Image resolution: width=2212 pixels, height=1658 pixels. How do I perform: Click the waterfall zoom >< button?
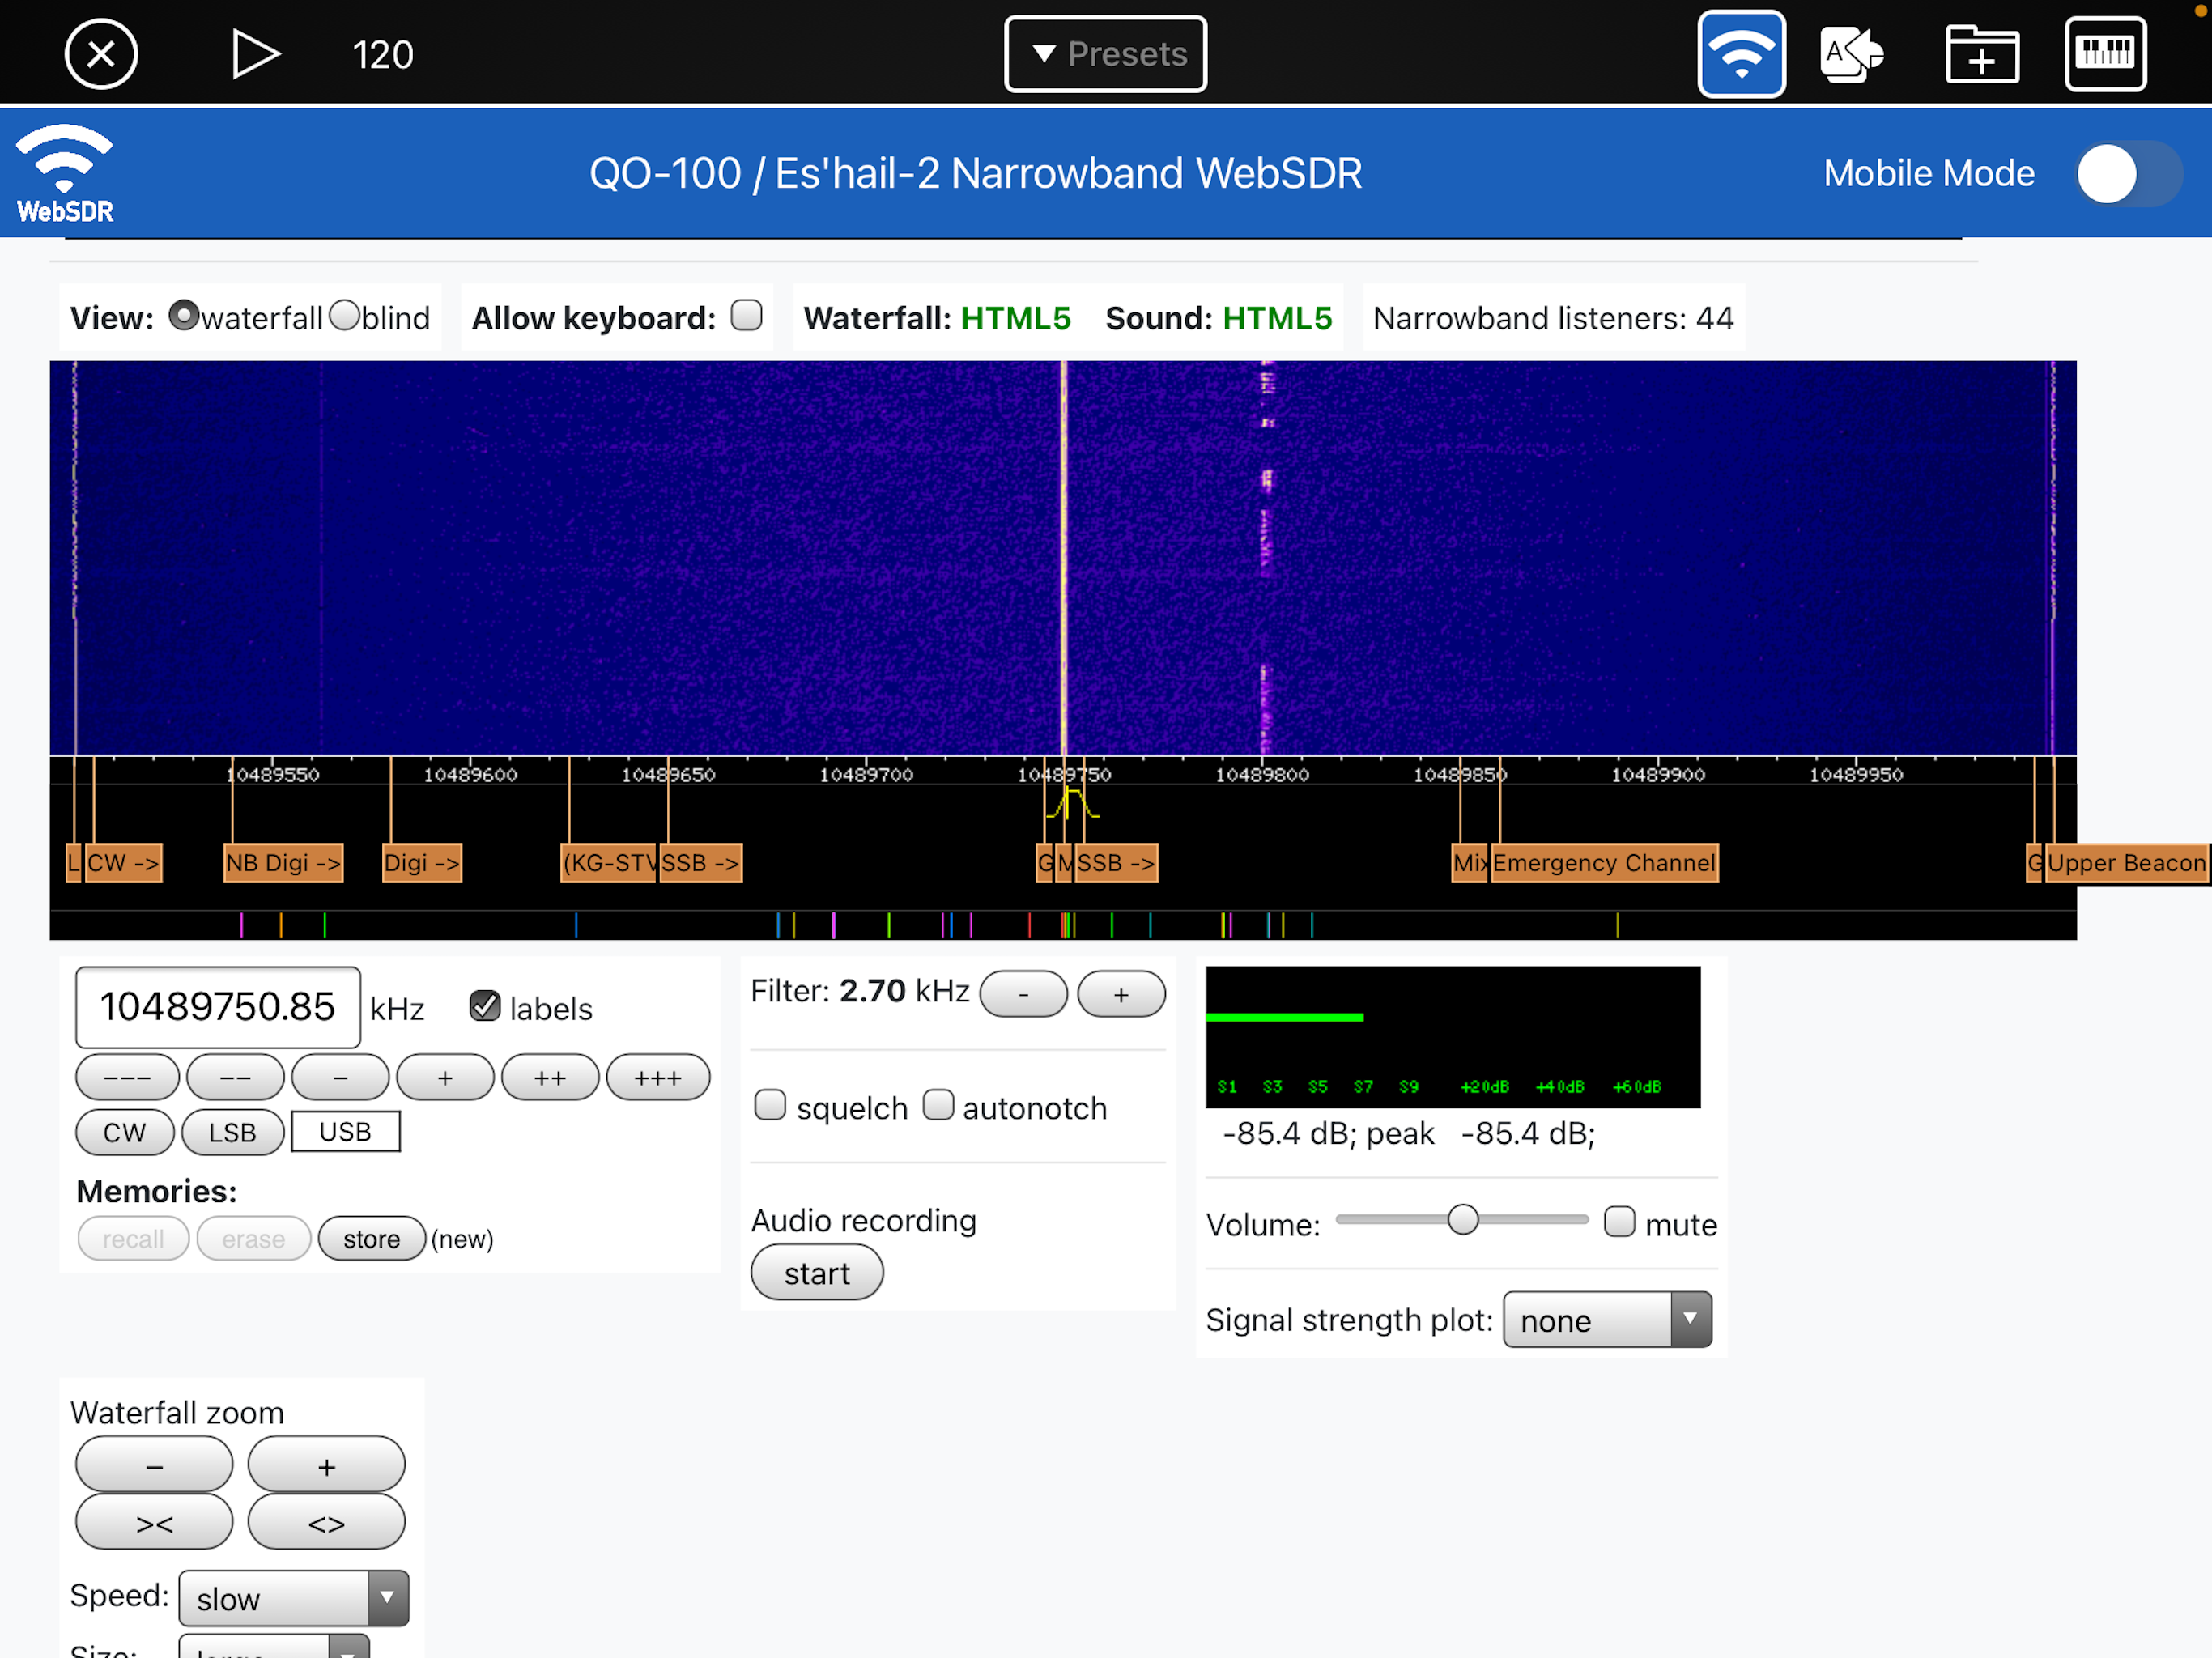154,1523
